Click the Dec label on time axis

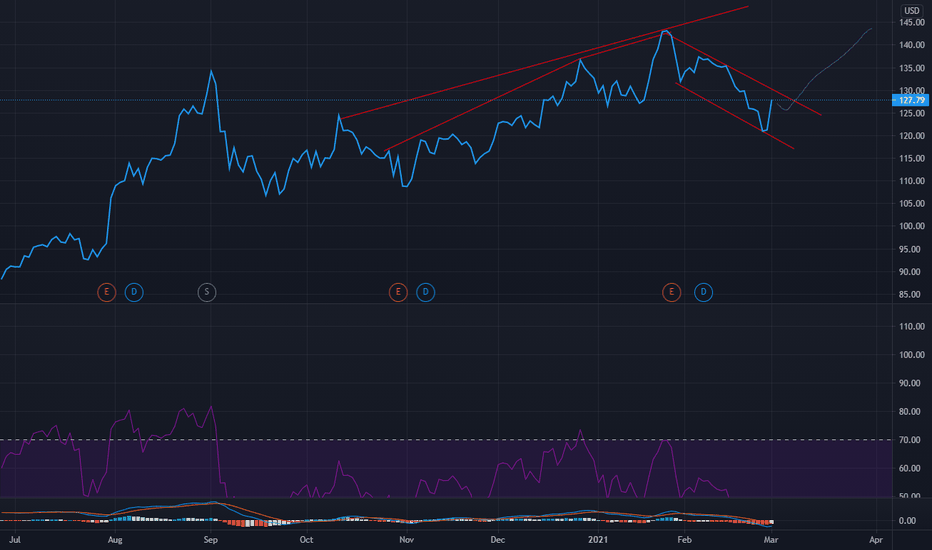[498, 540]
